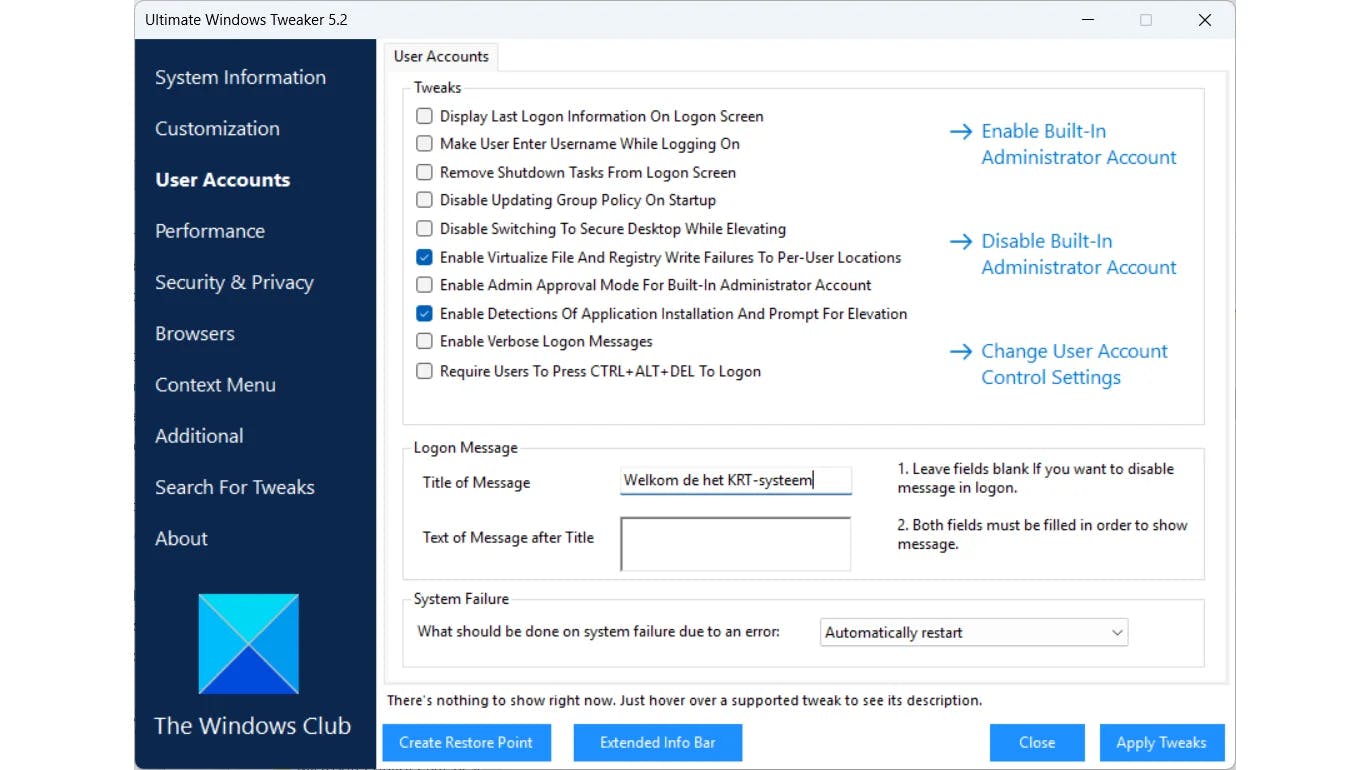Screen dimensions: 1369x770
Task: Click the 'Ultimate Windows Tweaker 5.2' title text
Action: click(x=246, y=20)
